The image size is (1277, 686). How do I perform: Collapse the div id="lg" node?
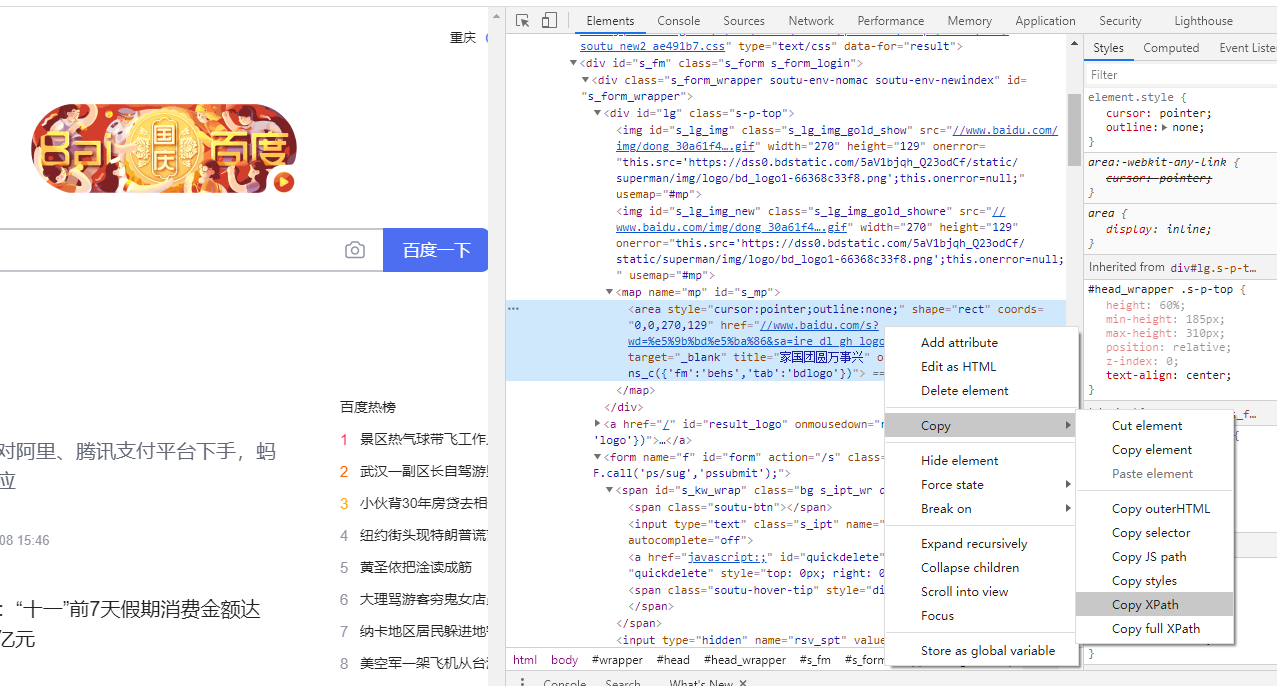(x=597, y=114)
